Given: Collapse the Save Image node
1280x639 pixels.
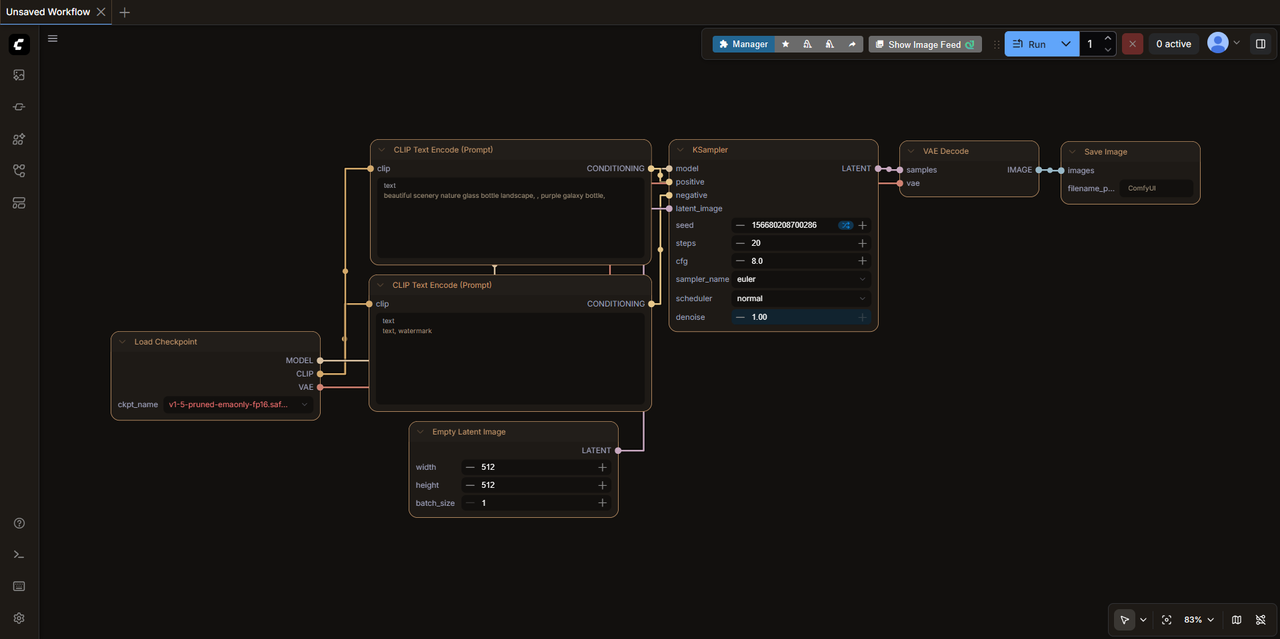Looking at the screenshot, I should pos(1073,152).
